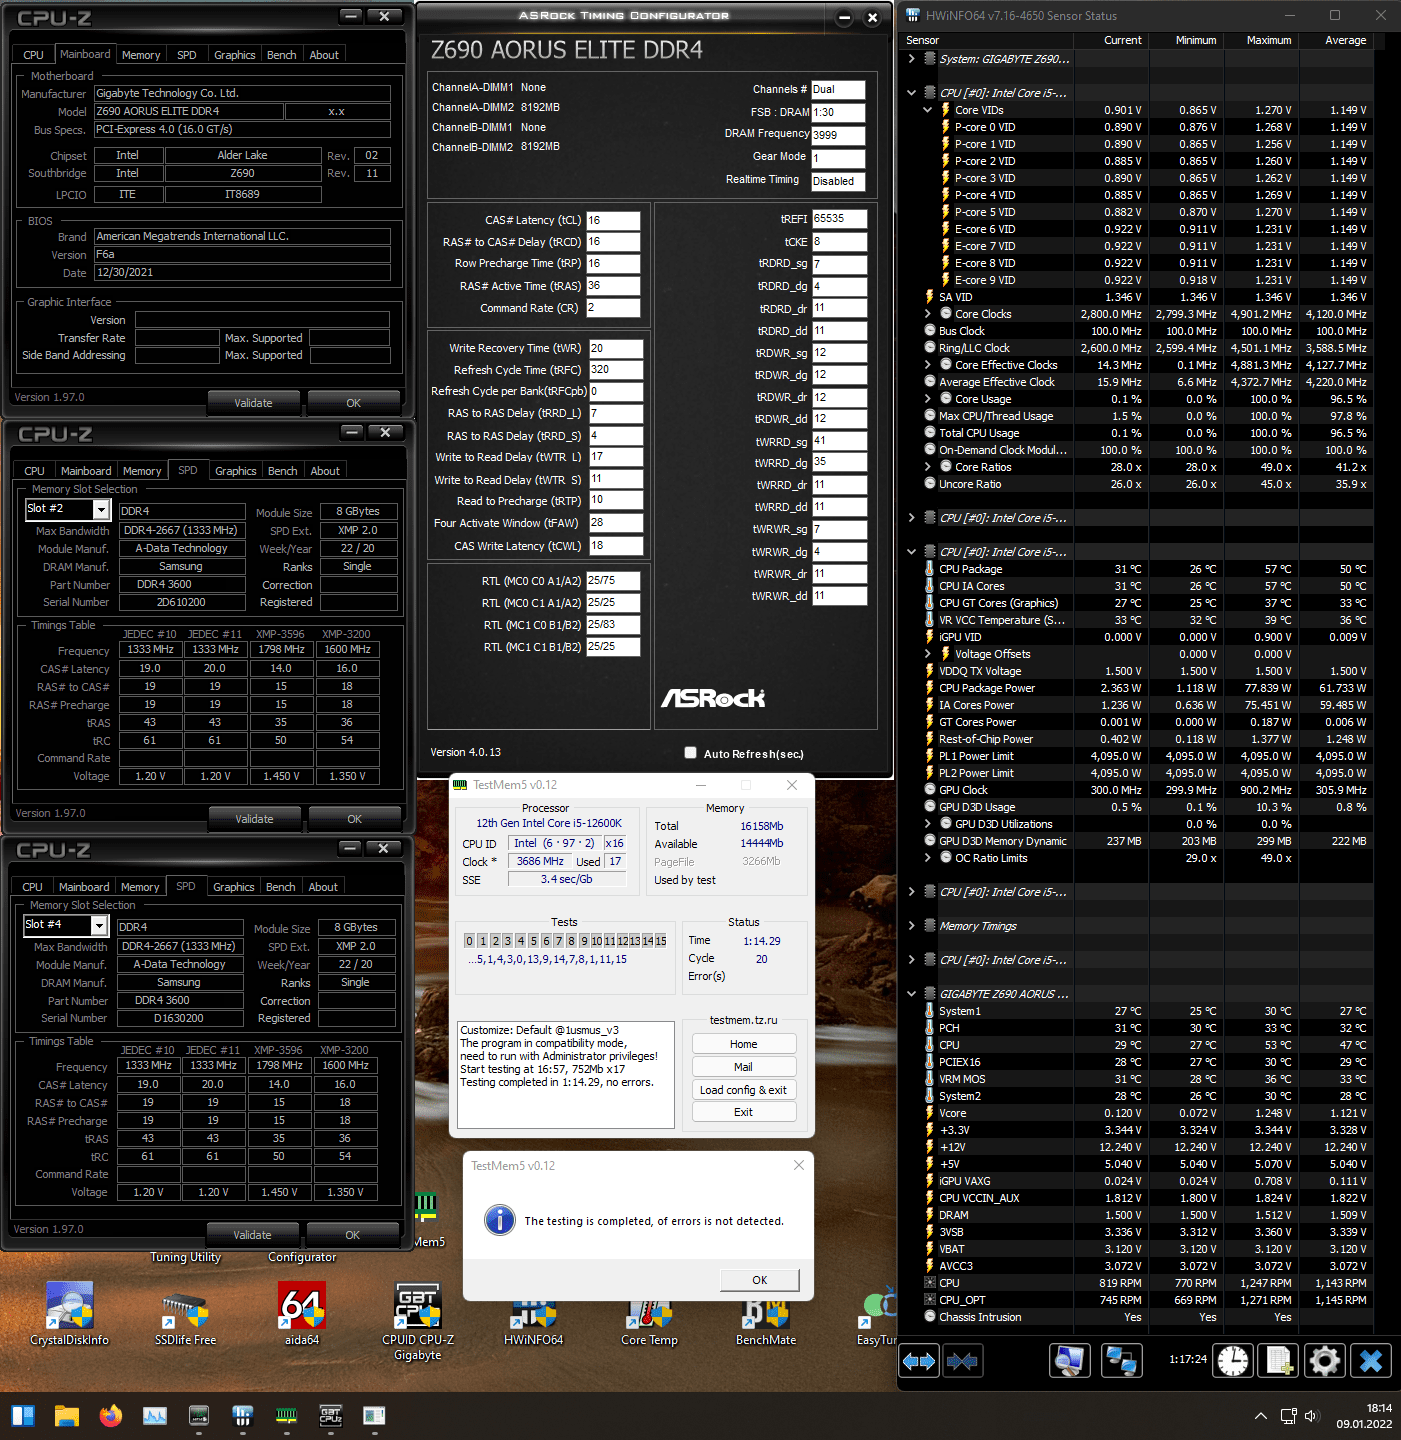Click Mail button in TestMem5
This screenshot has height=1440, width=1401.
point(743,1067)
